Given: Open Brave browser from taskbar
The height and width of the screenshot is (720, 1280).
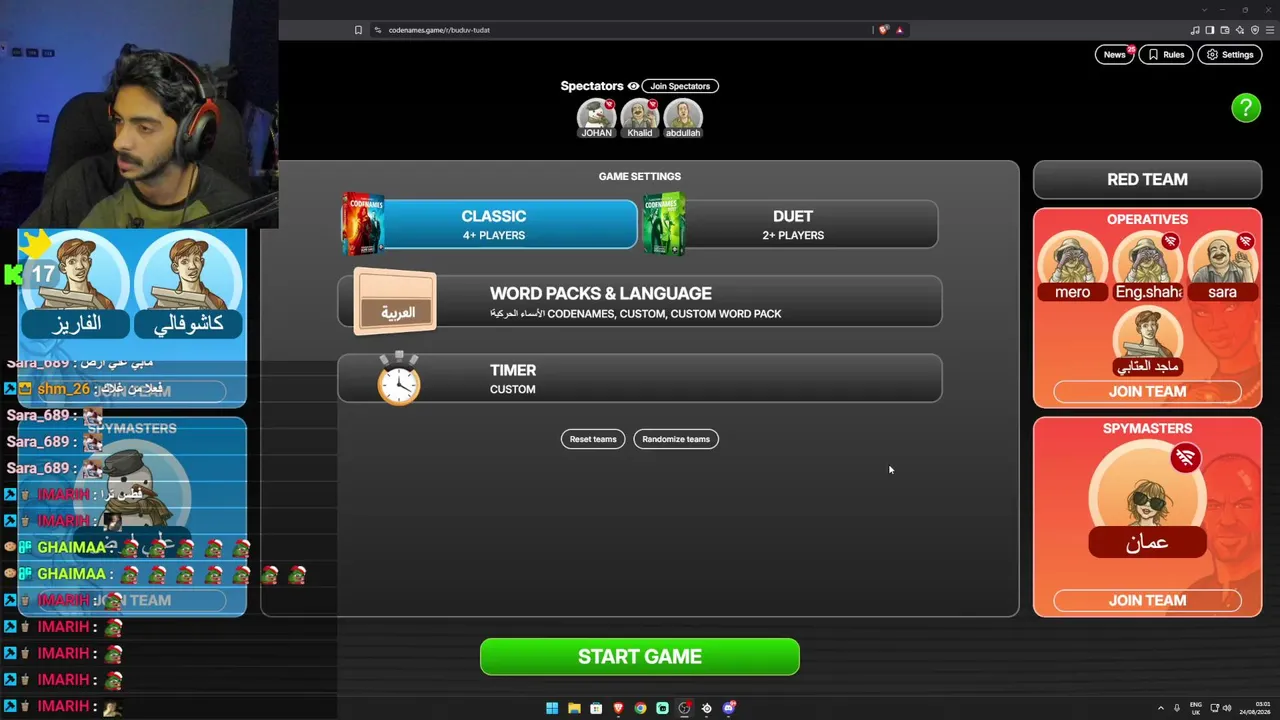Looking at the screenshot, I should coord(618,708).
